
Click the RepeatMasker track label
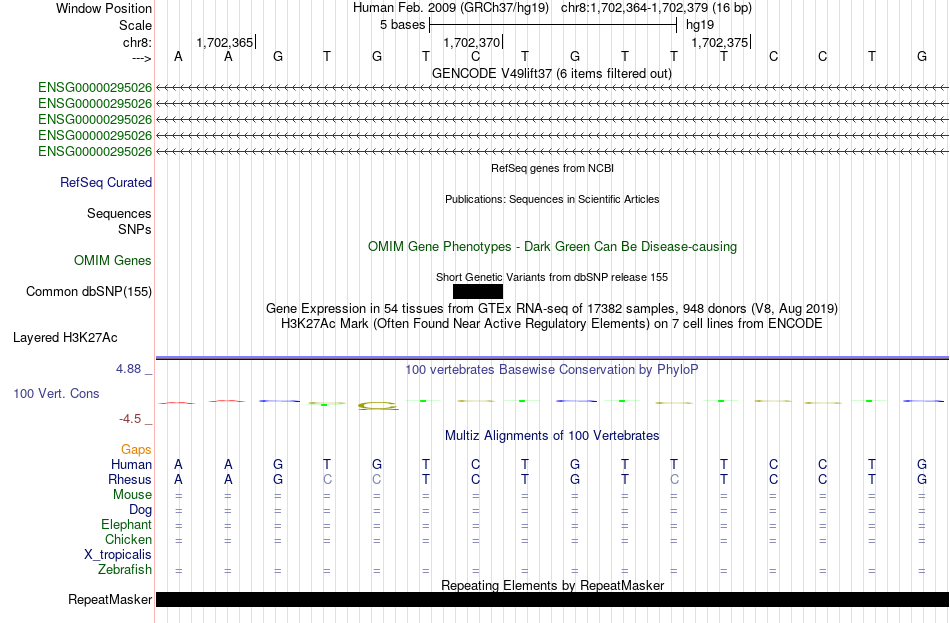tap(110, 599)
